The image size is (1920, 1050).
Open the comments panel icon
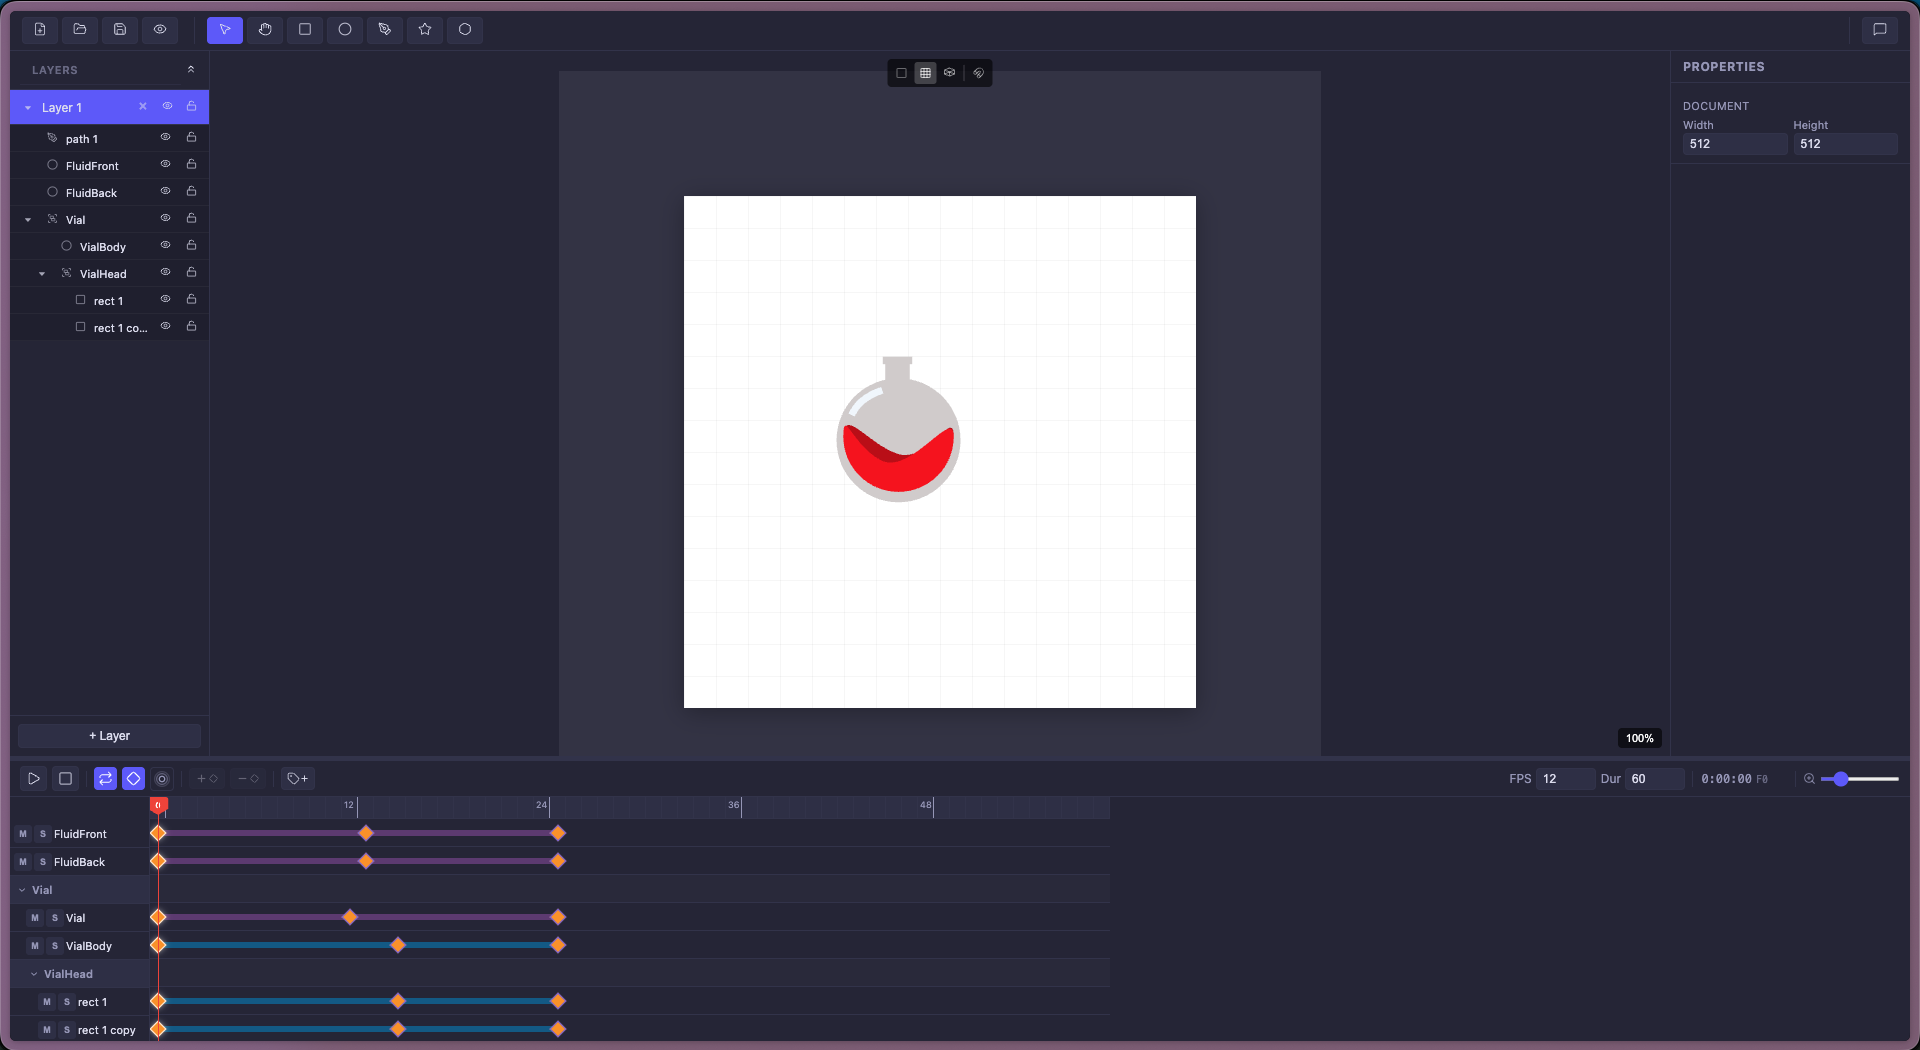coord(1880,30)
